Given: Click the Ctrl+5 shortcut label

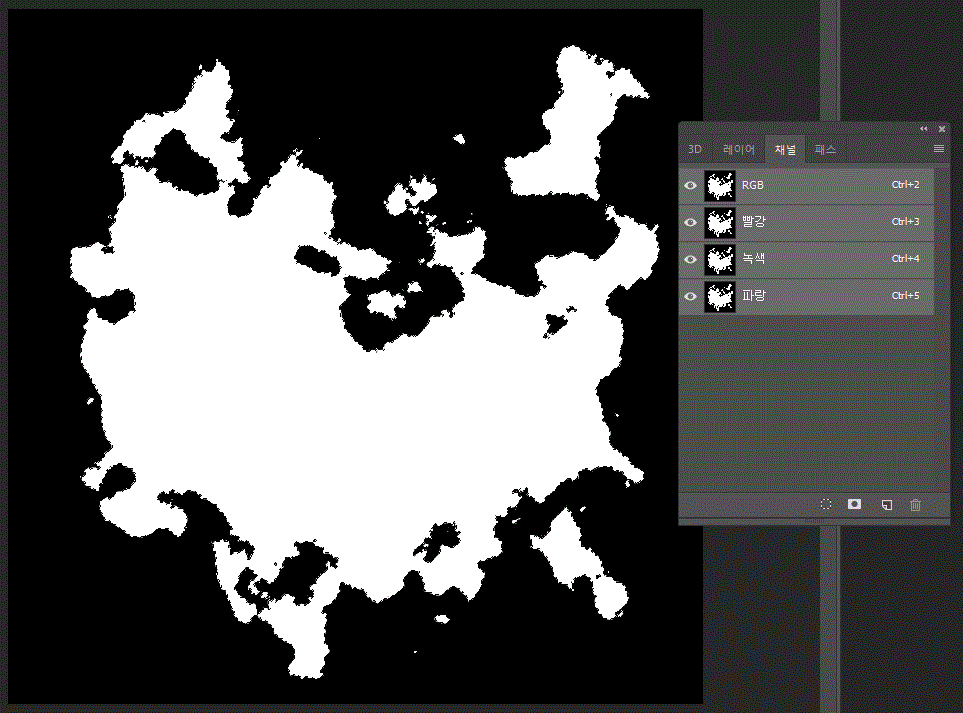Looking at the screenshot, I should coord(905,295).
